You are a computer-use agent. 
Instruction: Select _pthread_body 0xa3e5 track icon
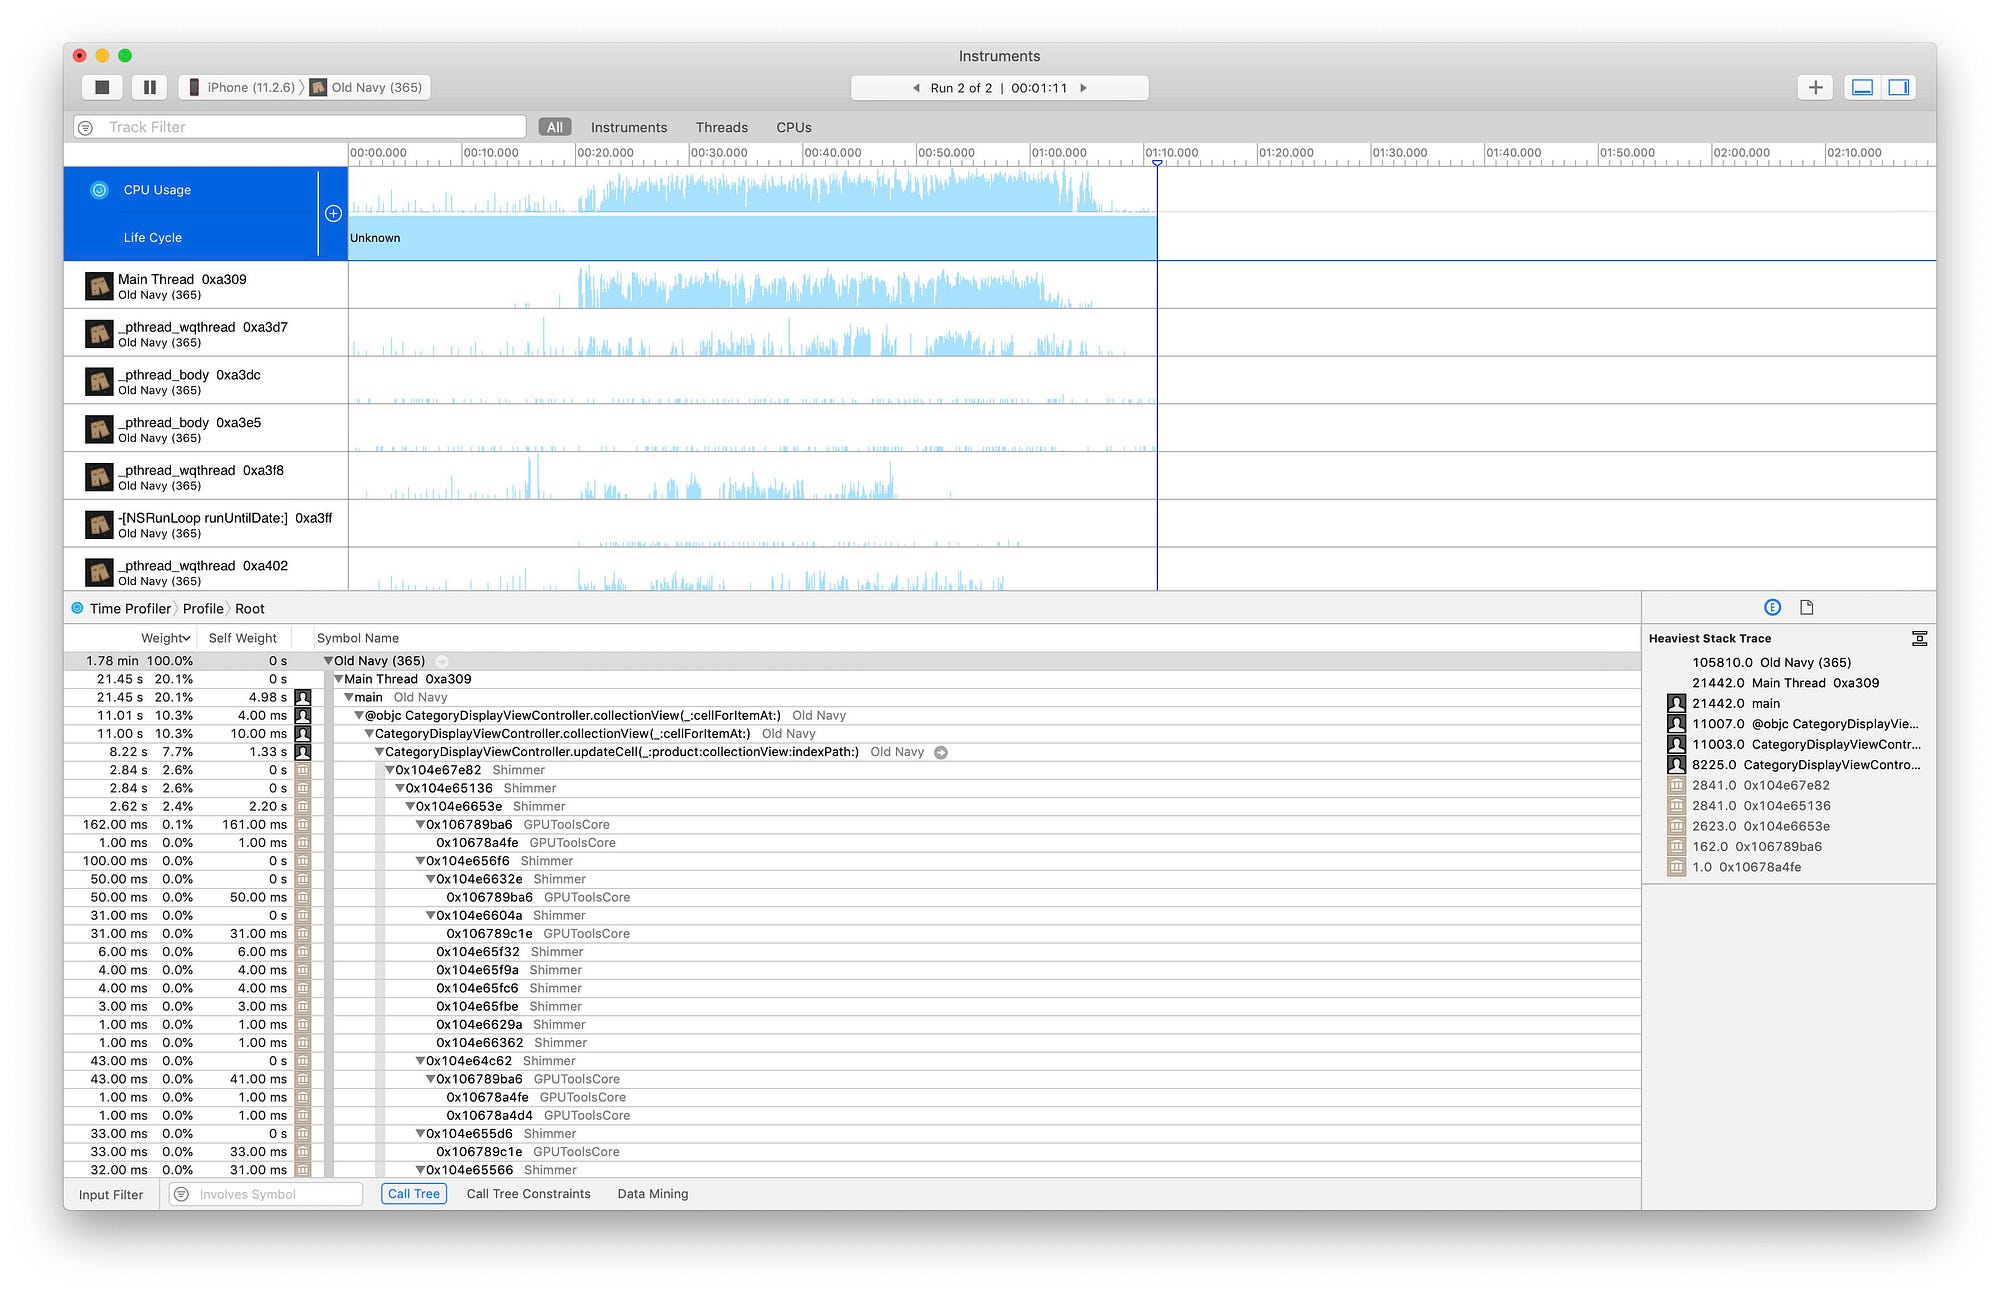tap(99, 430)
